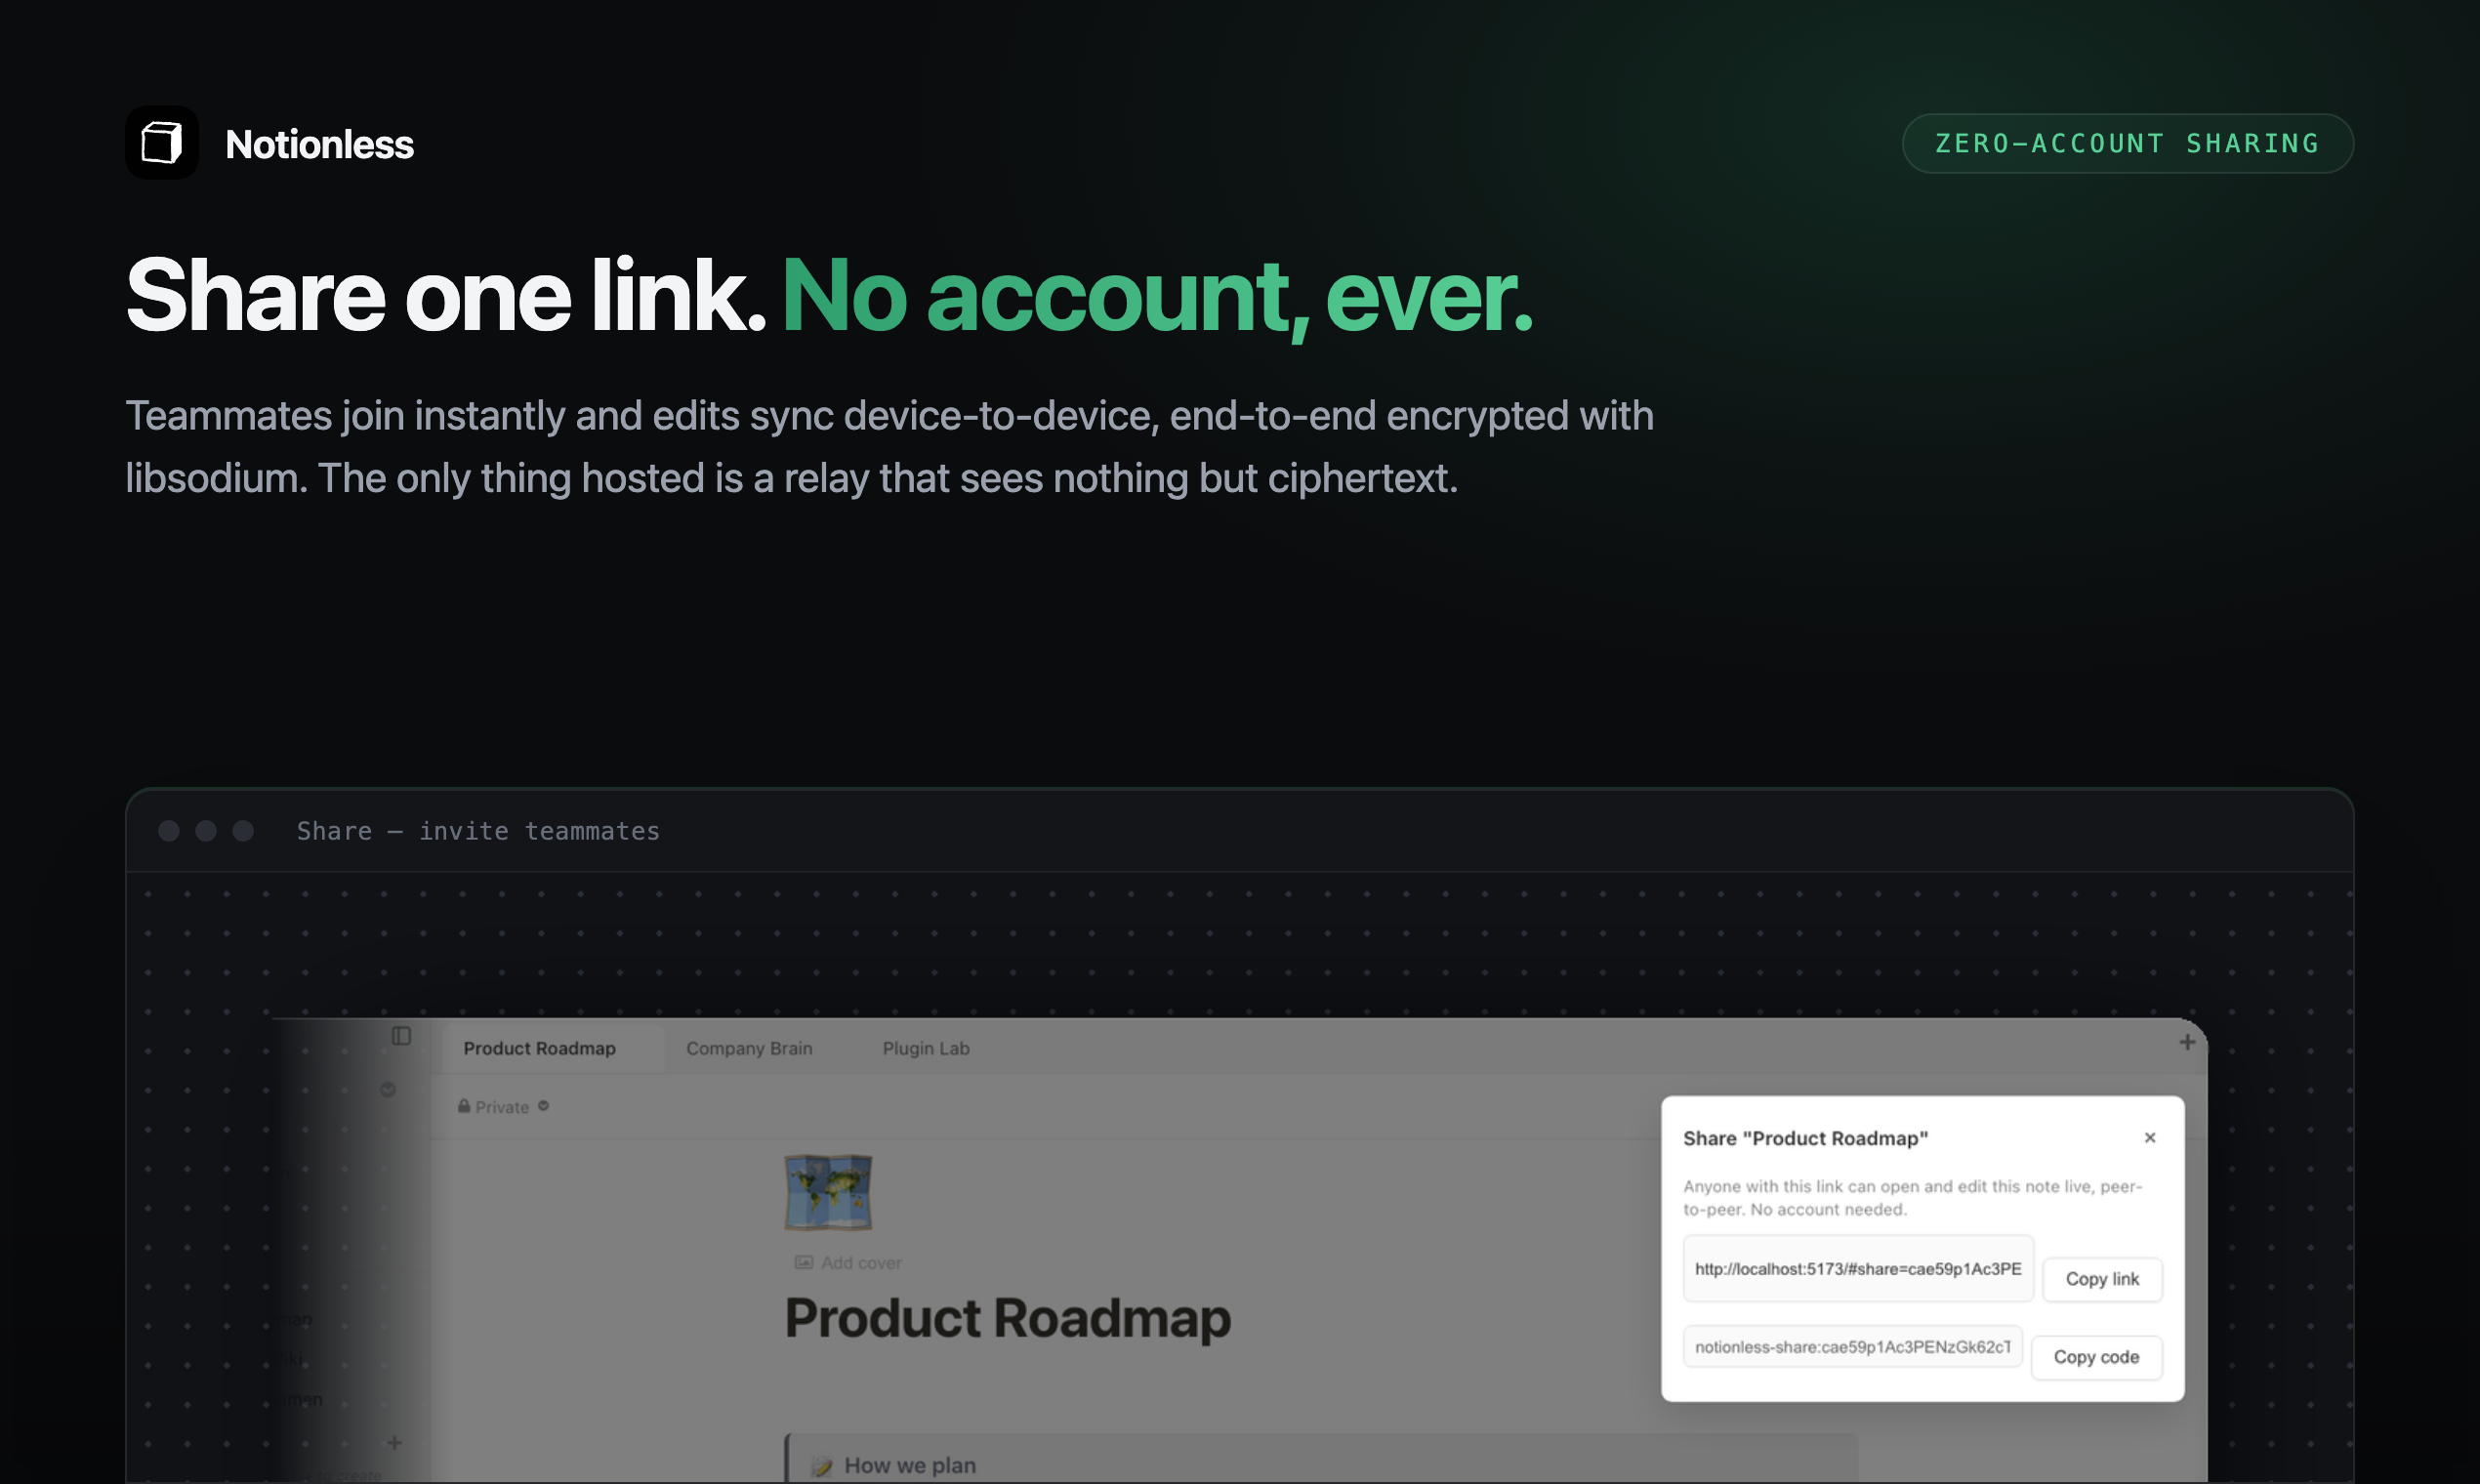Click the world map page icon
Image resolution: width=2480 pixels, height=1484 pixels.
tap(828, 1192)
